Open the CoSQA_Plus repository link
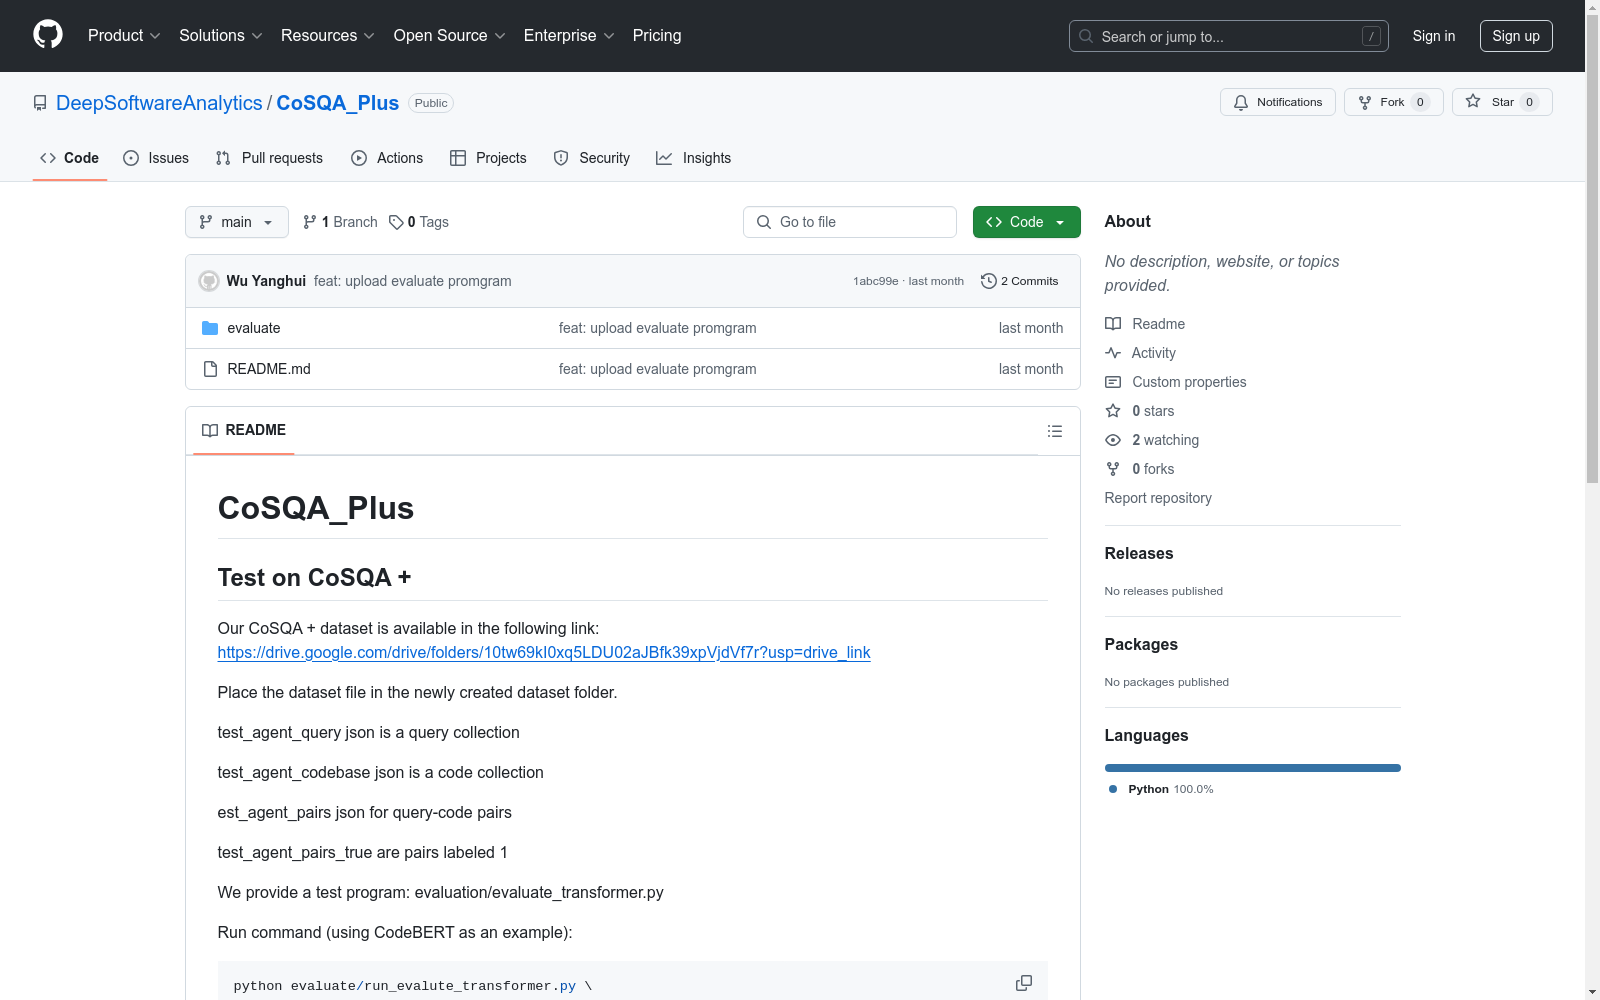The width and height of the screenshot is (1600, 1000). coord(338,103)
